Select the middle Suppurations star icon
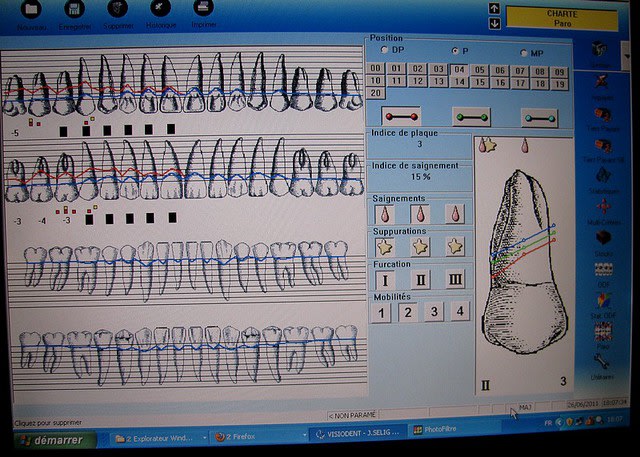Image resolution: width=640 pixels, height=457 pixels. click(420, 246)
